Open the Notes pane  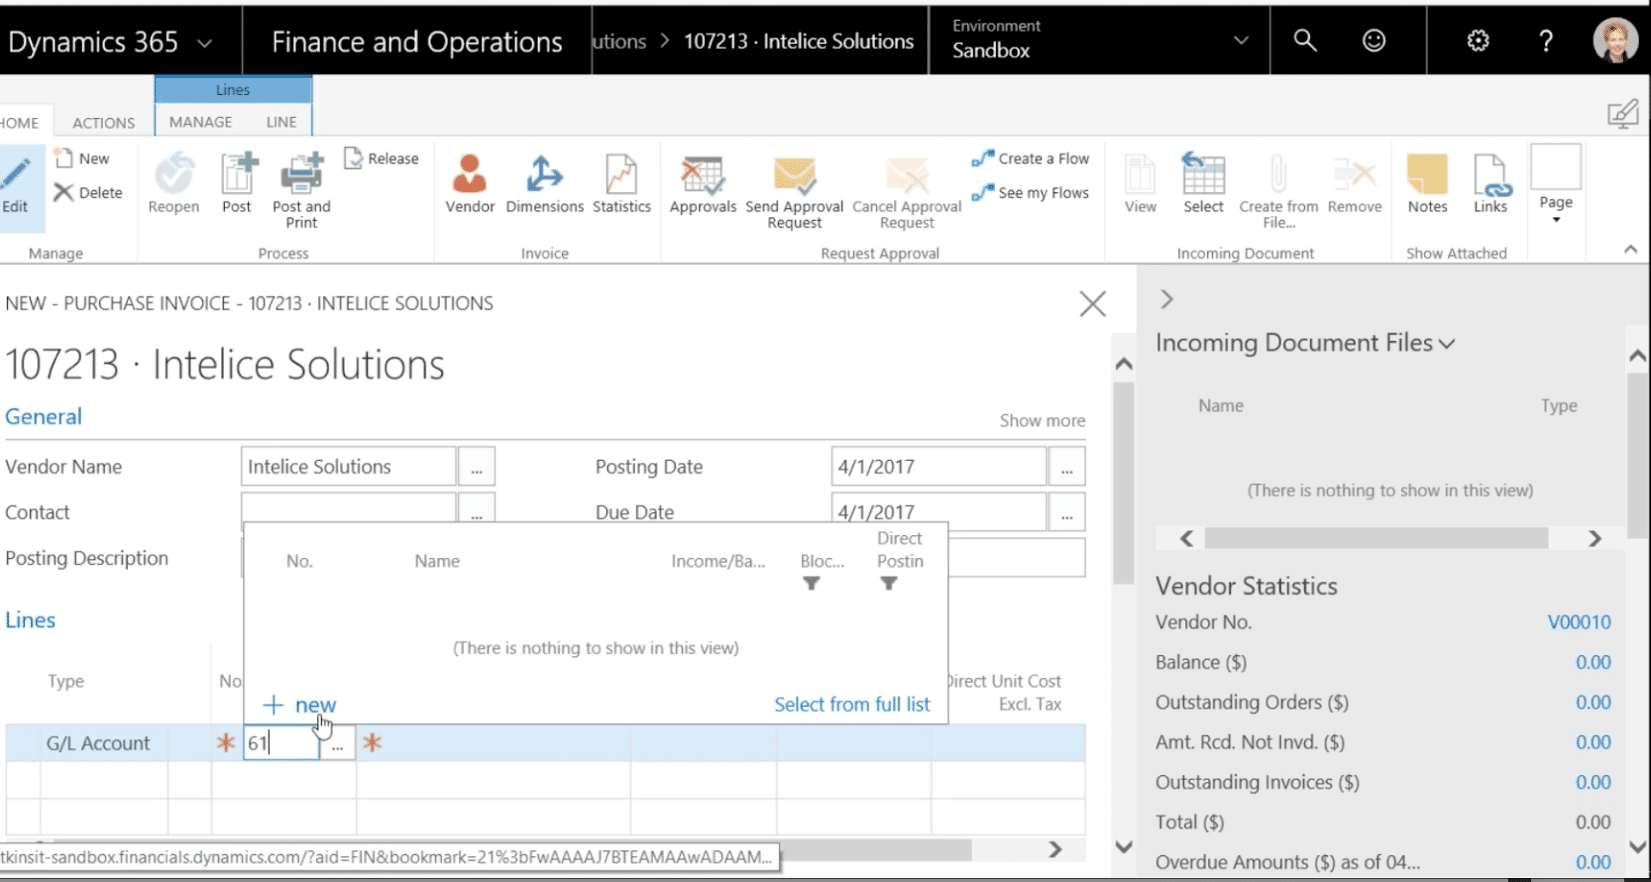(x=1427, y=183)
